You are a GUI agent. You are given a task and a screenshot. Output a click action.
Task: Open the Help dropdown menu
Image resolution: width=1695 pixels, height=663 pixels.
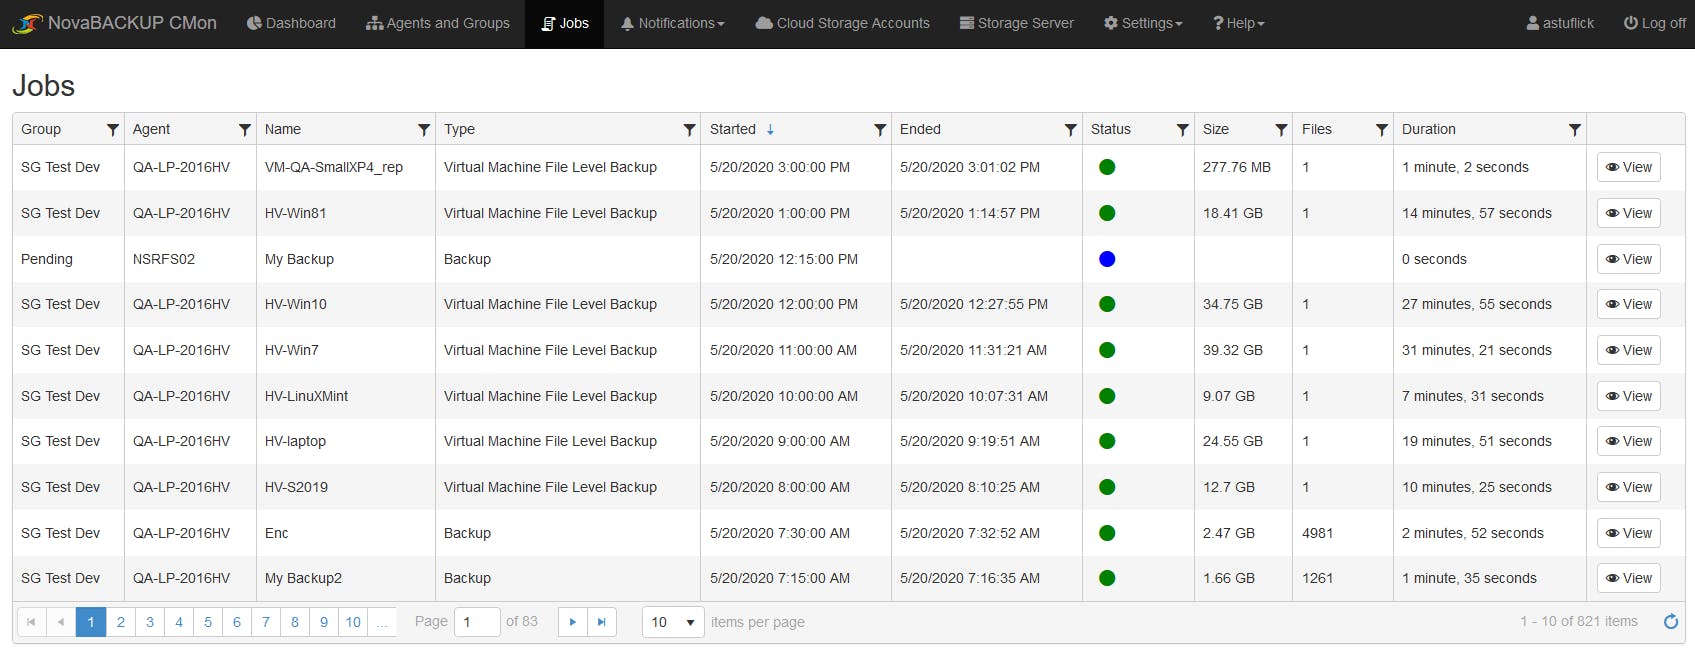[x=1239, y=23]
